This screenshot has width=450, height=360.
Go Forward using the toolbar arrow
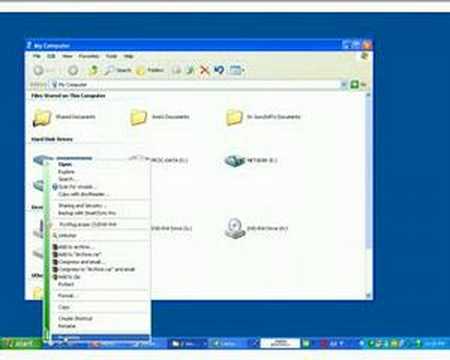click(x=73, y=70)
